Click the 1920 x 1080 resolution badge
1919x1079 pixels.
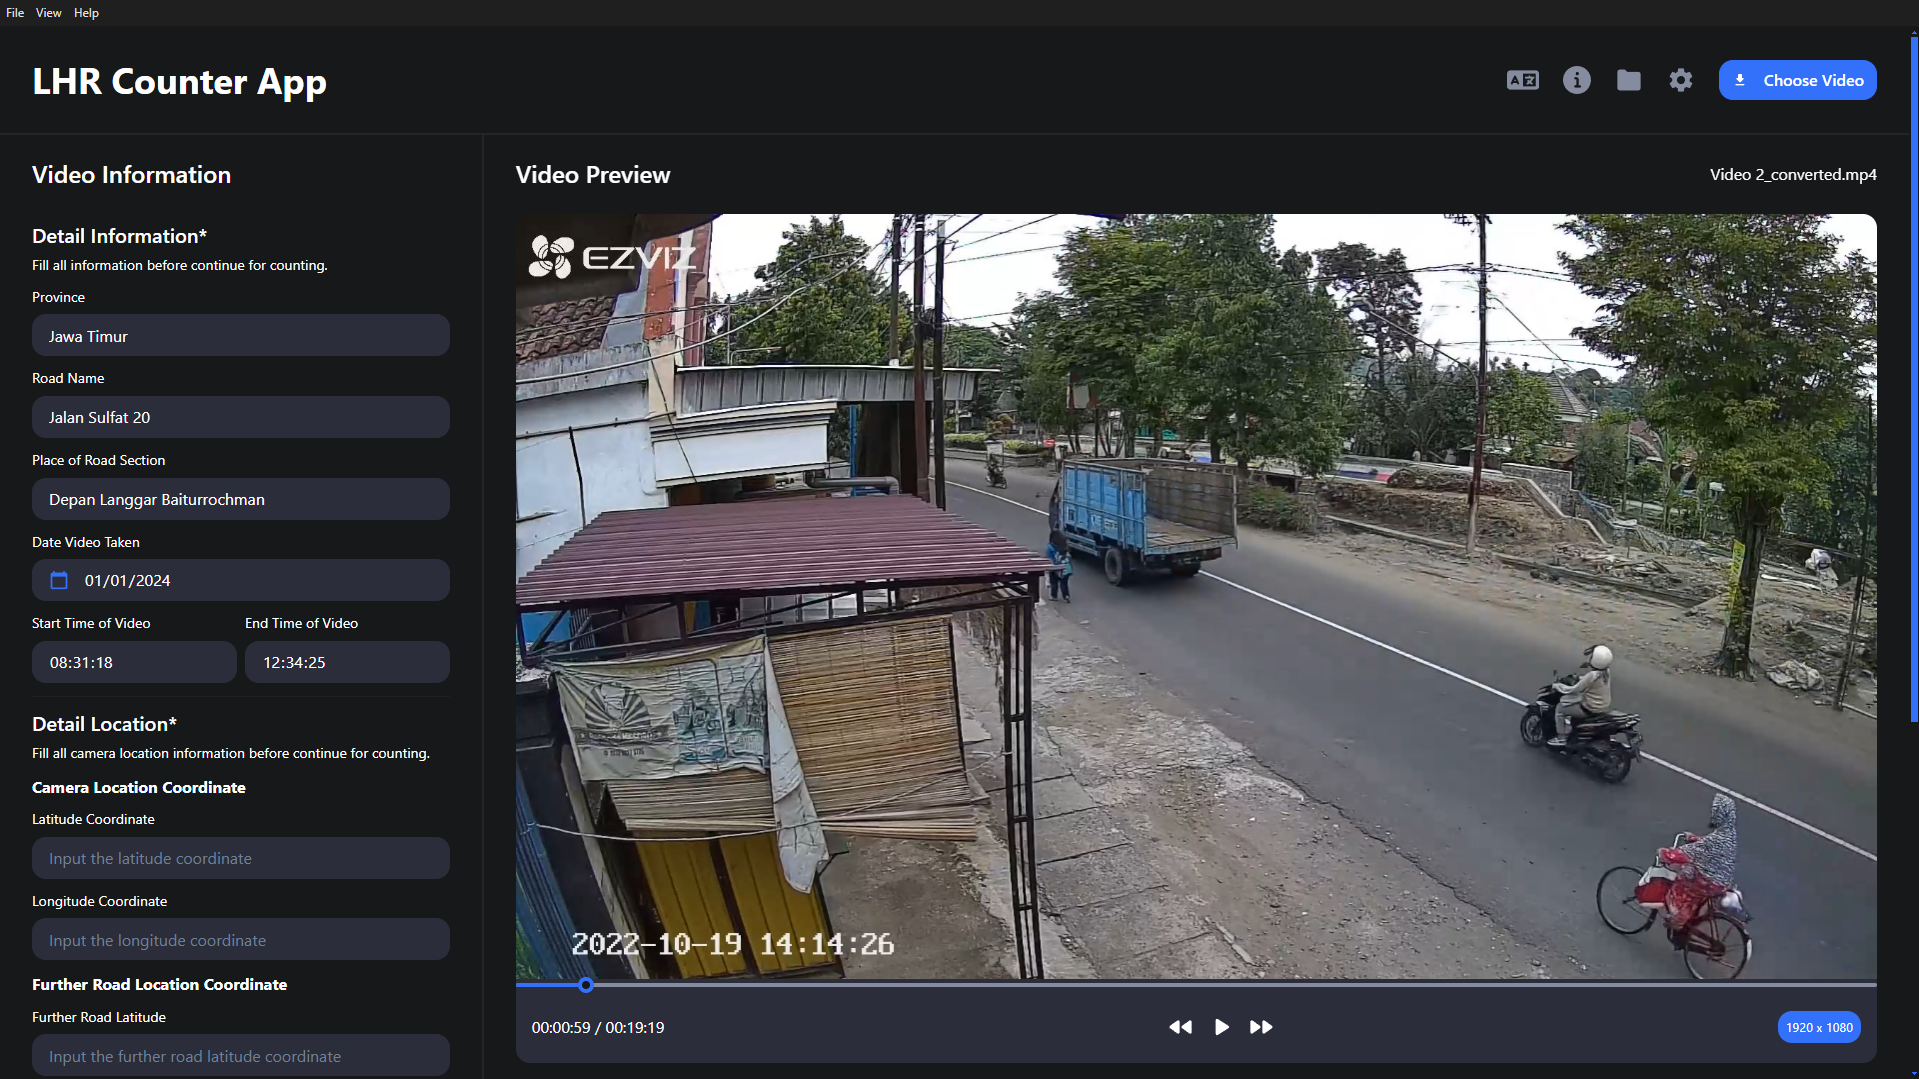coord(1818,1027)
